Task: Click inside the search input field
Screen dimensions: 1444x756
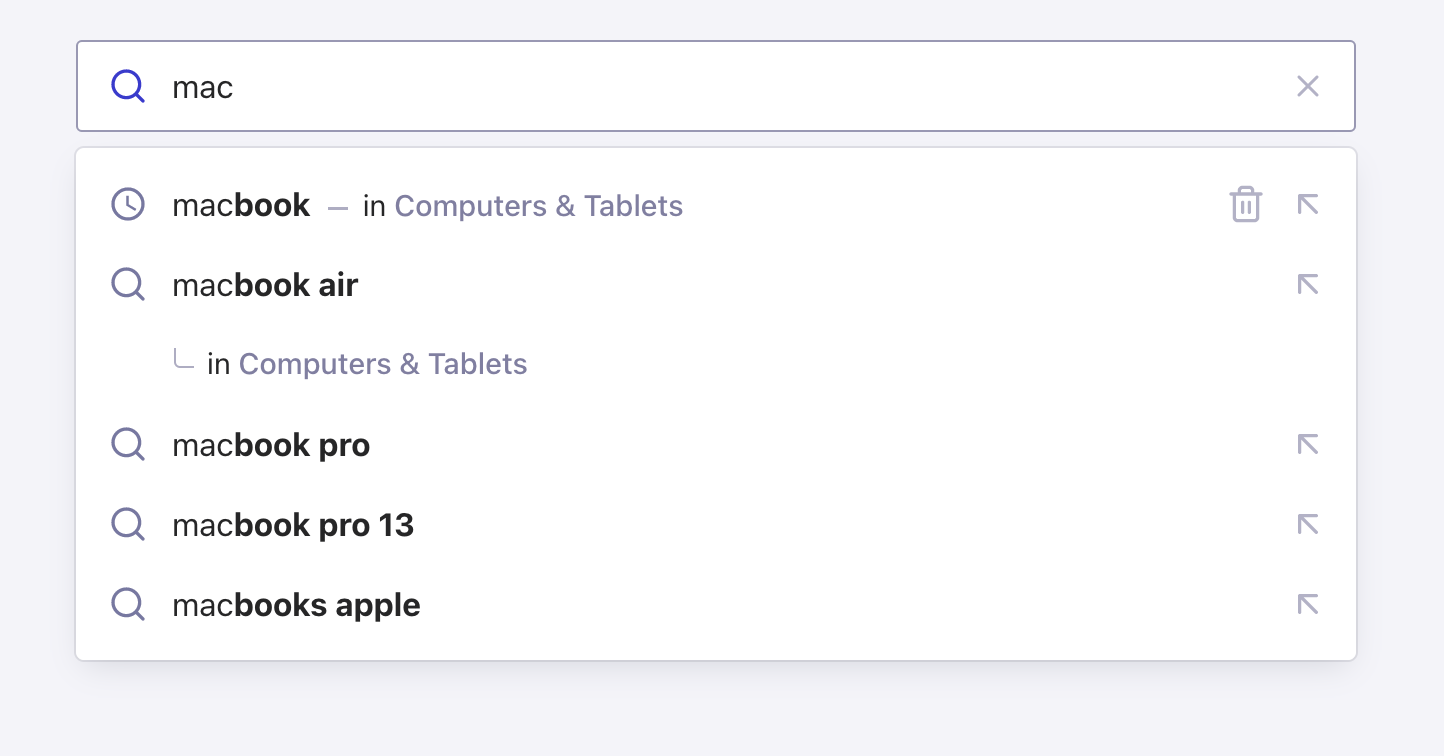Action: pos(600,86)
